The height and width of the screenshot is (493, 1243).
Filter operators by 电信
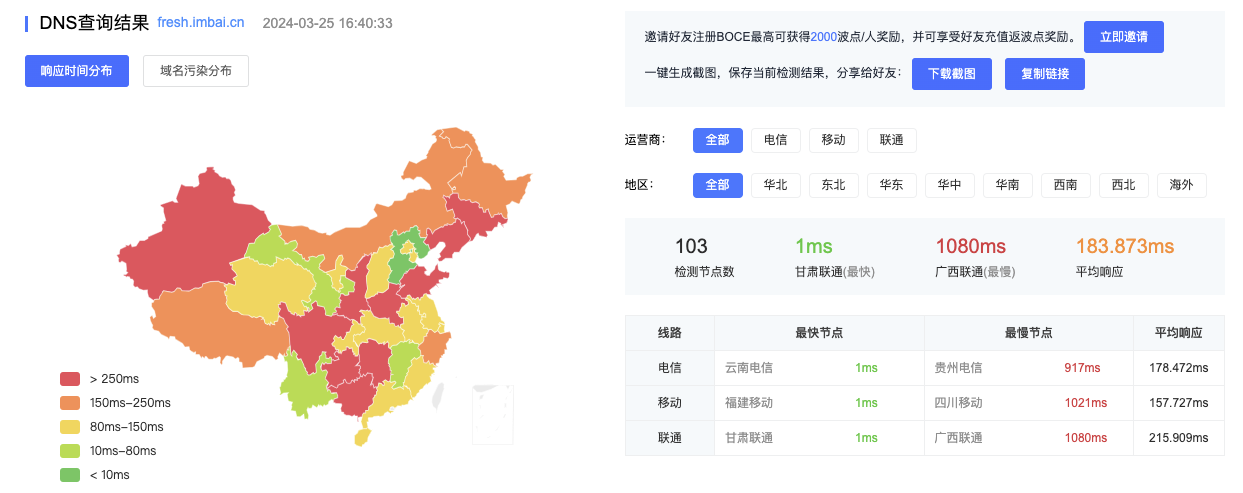click(776, 140)
